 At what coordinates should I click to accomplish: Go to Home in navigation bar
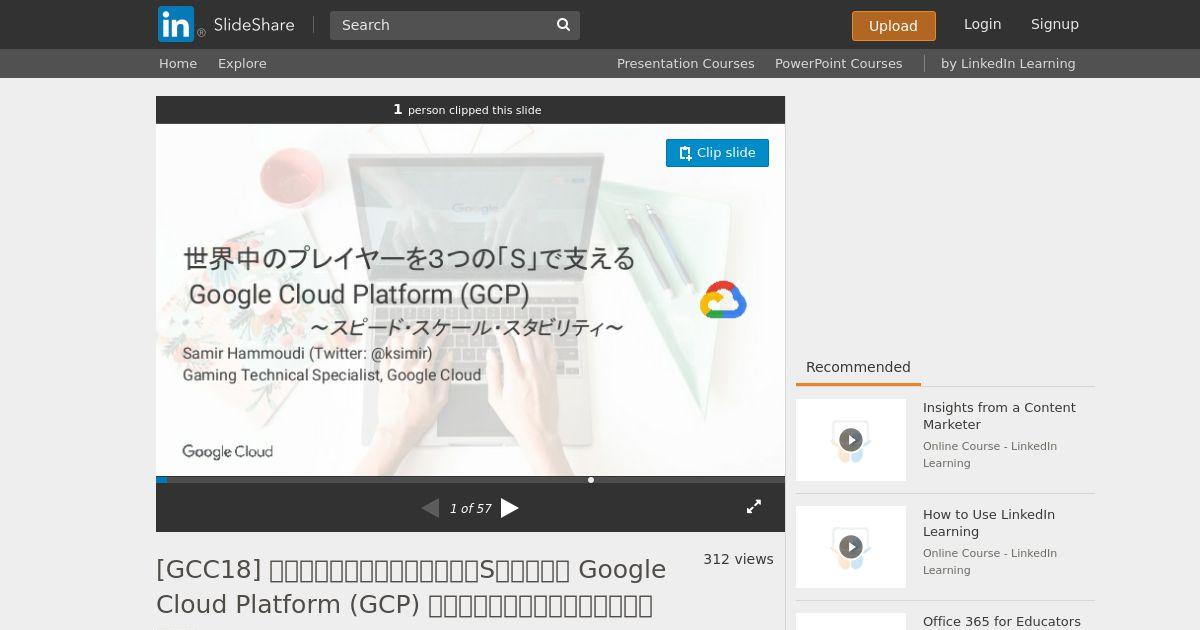click(178, 63)
